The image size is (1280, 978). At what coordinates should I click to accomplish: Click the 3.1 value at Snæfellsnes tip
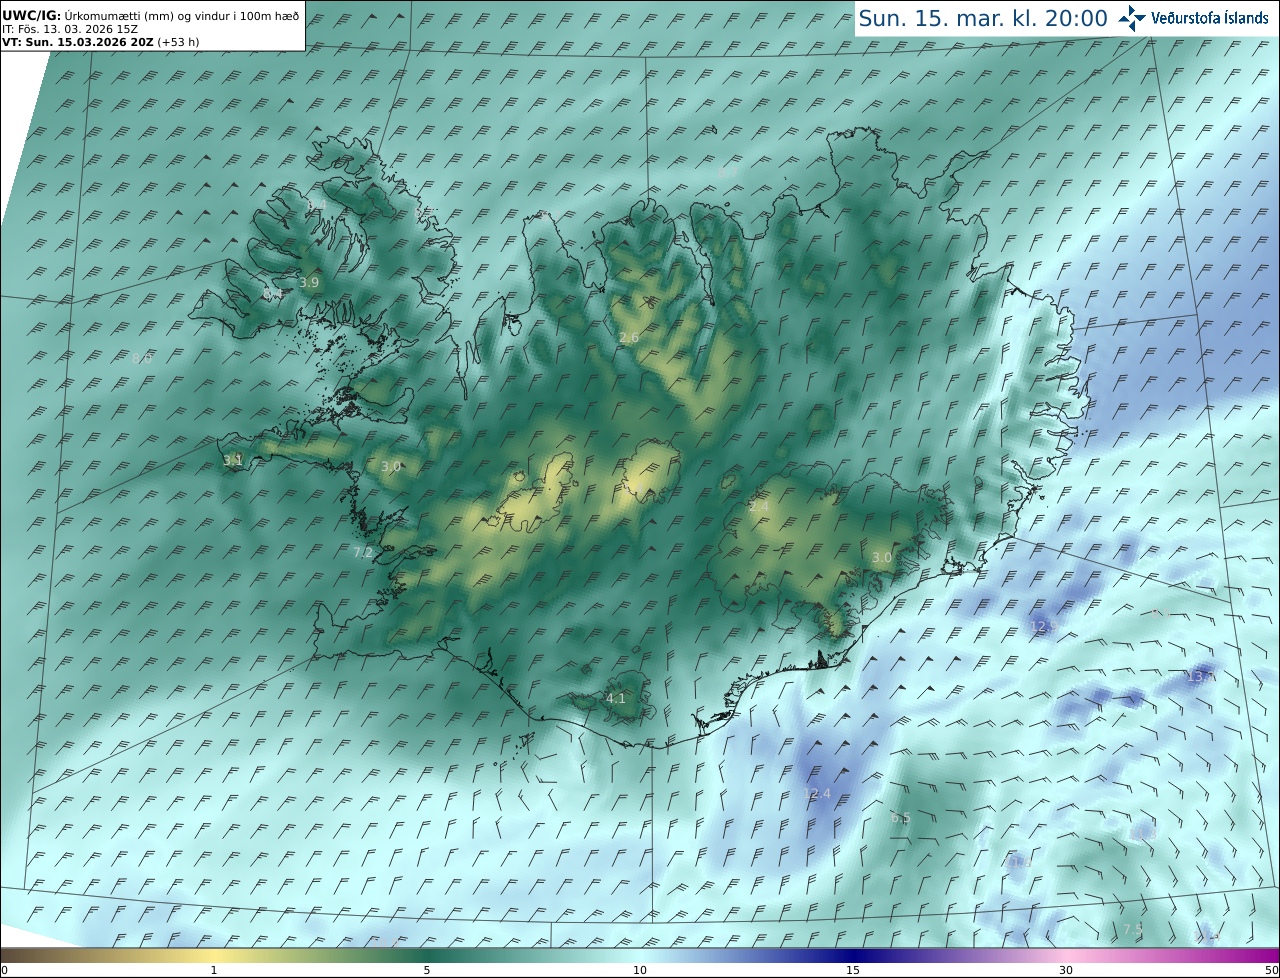[x=233, y=461]
